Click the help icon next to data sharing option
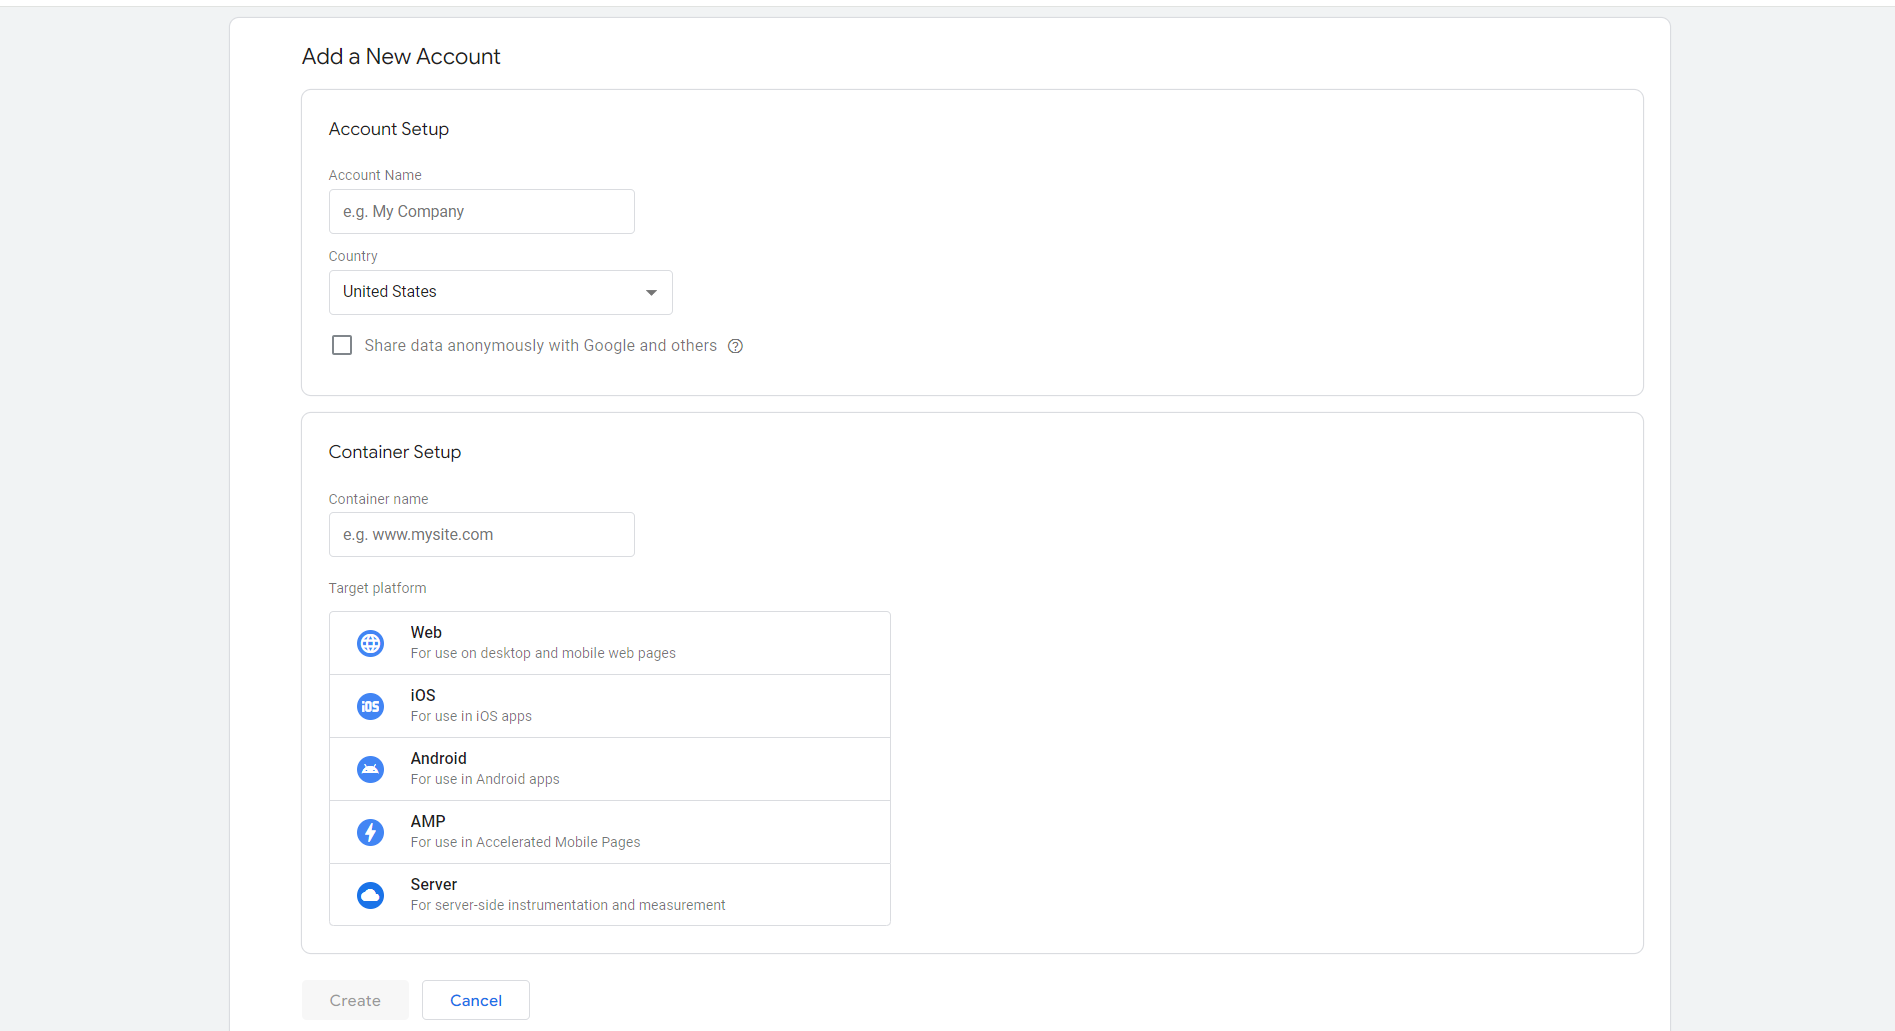The image size is (1895, 1031). click(x=735, y=345)
